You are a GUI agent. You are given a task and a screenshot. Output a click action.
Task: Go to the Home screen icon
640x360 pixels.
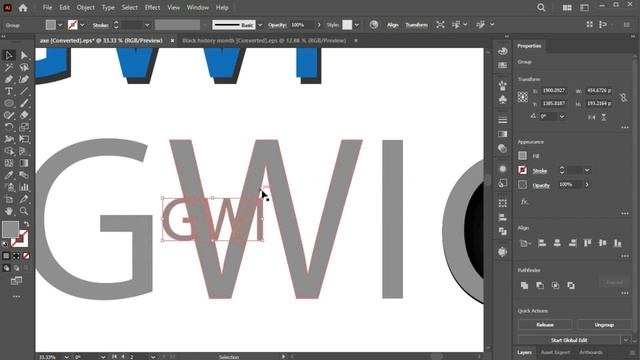point(23,8)
